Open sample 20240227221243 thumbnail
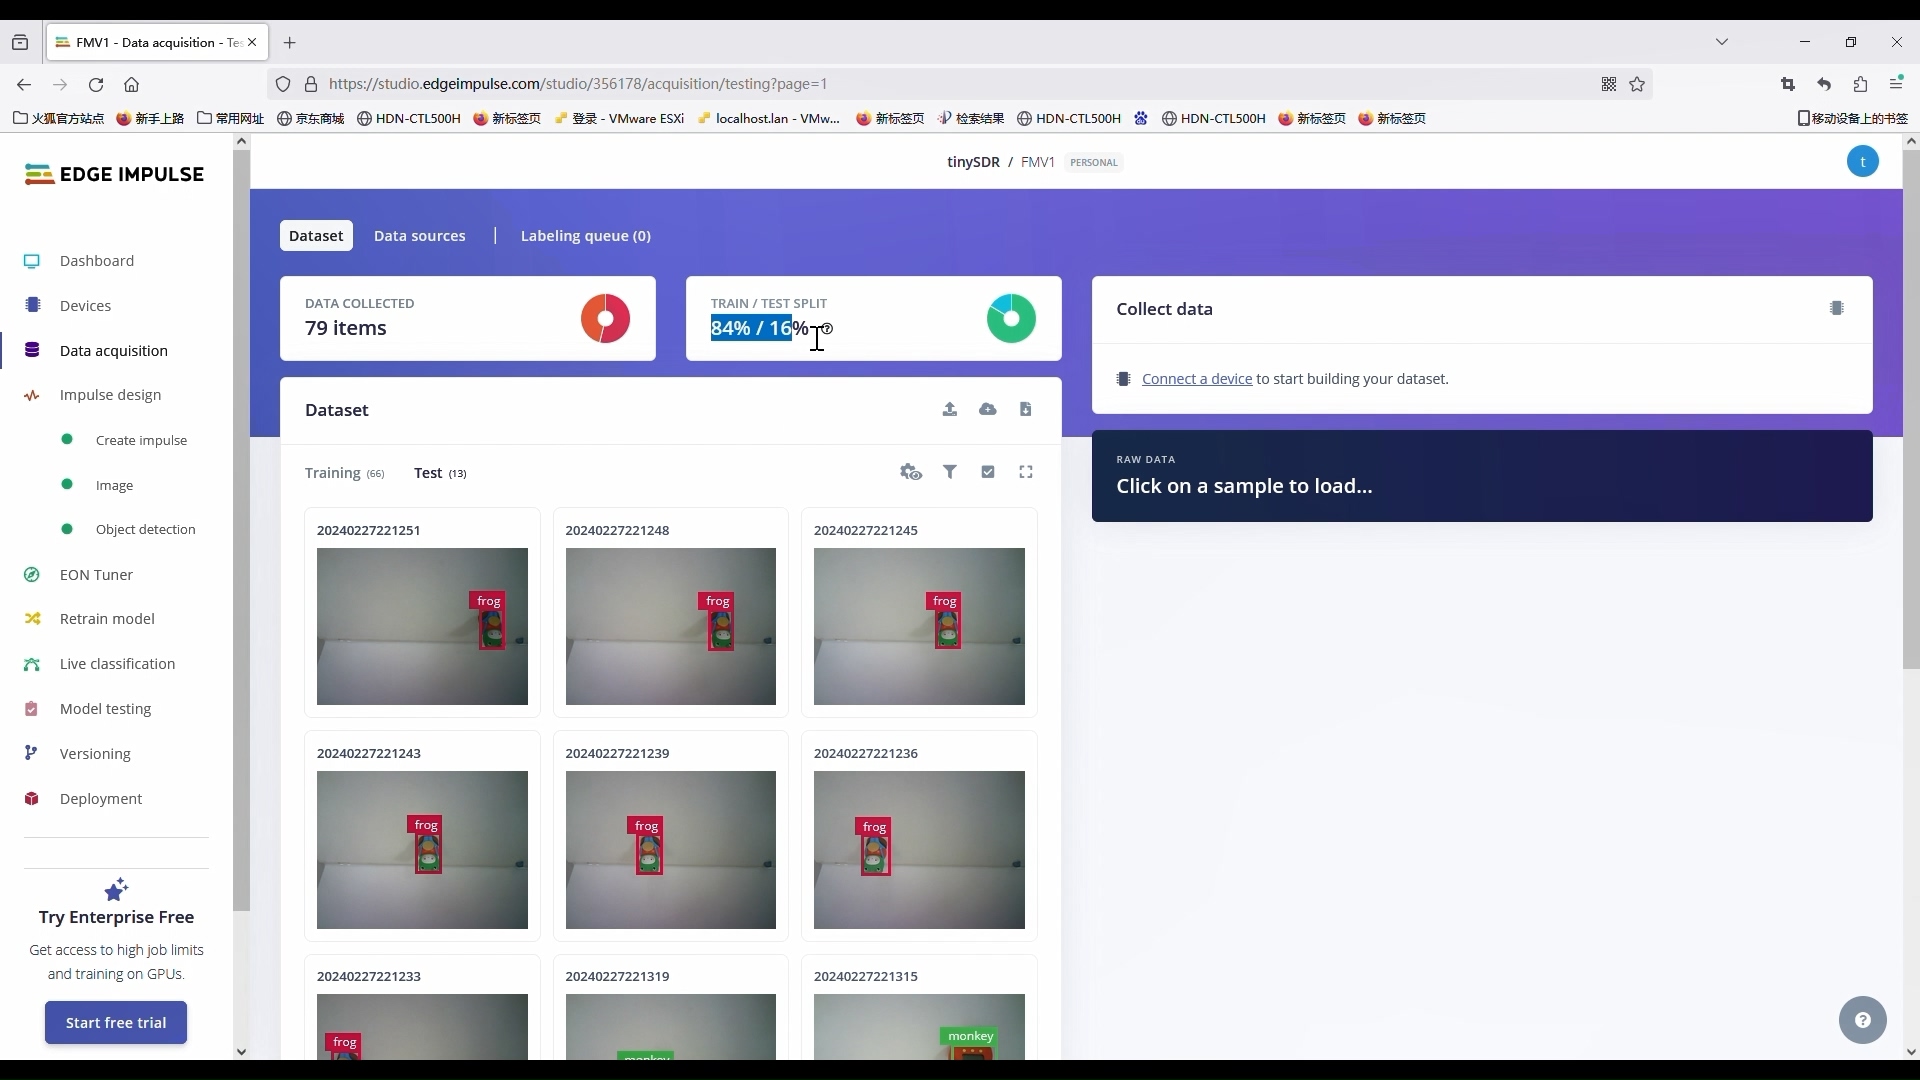Image resolution: width=1920 pixels, height=1080 pixels. [x=422, y=850]
